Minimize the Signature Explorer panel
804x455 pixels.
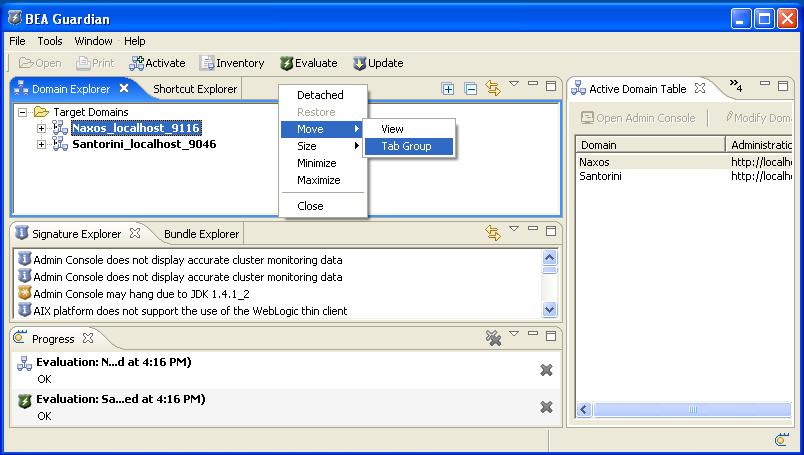coord(533,228)
